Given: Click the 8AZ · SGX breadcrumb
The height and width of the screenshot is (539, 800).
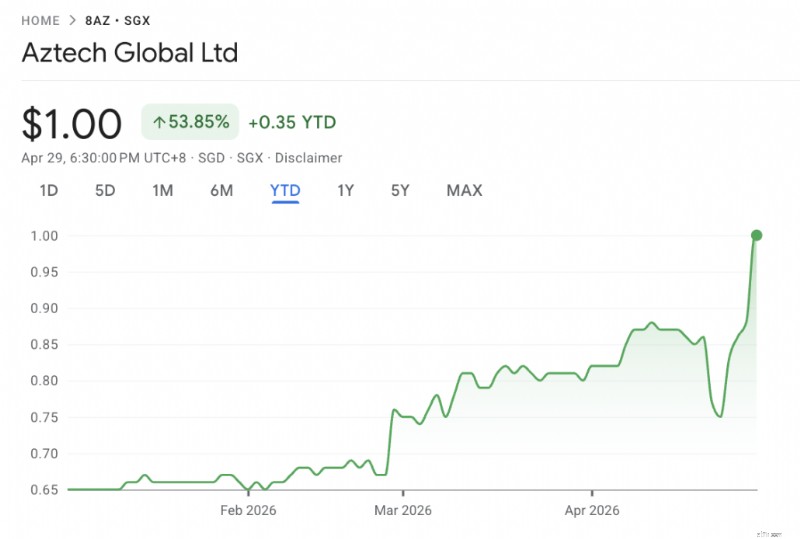Looking at the screenshot, I should pyautogui.click(x=117, y=20).
